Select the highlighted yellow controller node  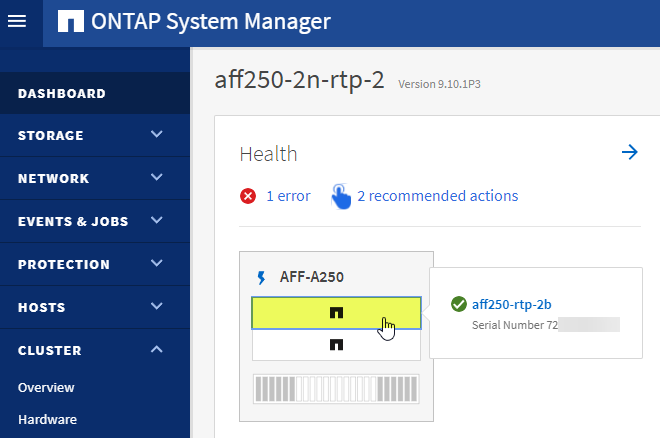(336, 312)
